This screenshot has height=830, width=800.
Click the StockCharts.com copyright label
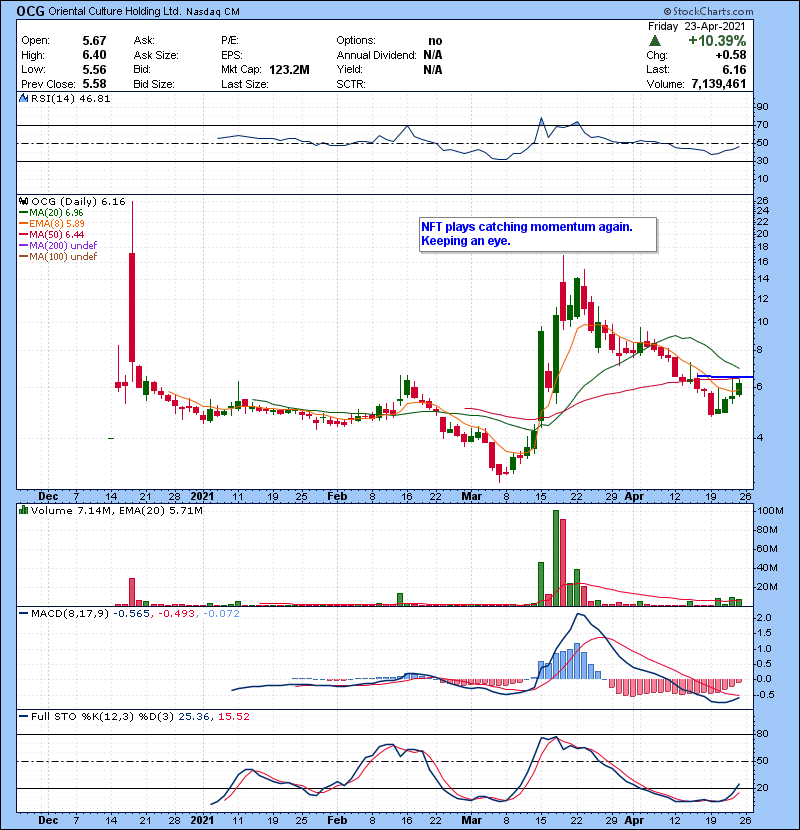(x=708, y=11)
